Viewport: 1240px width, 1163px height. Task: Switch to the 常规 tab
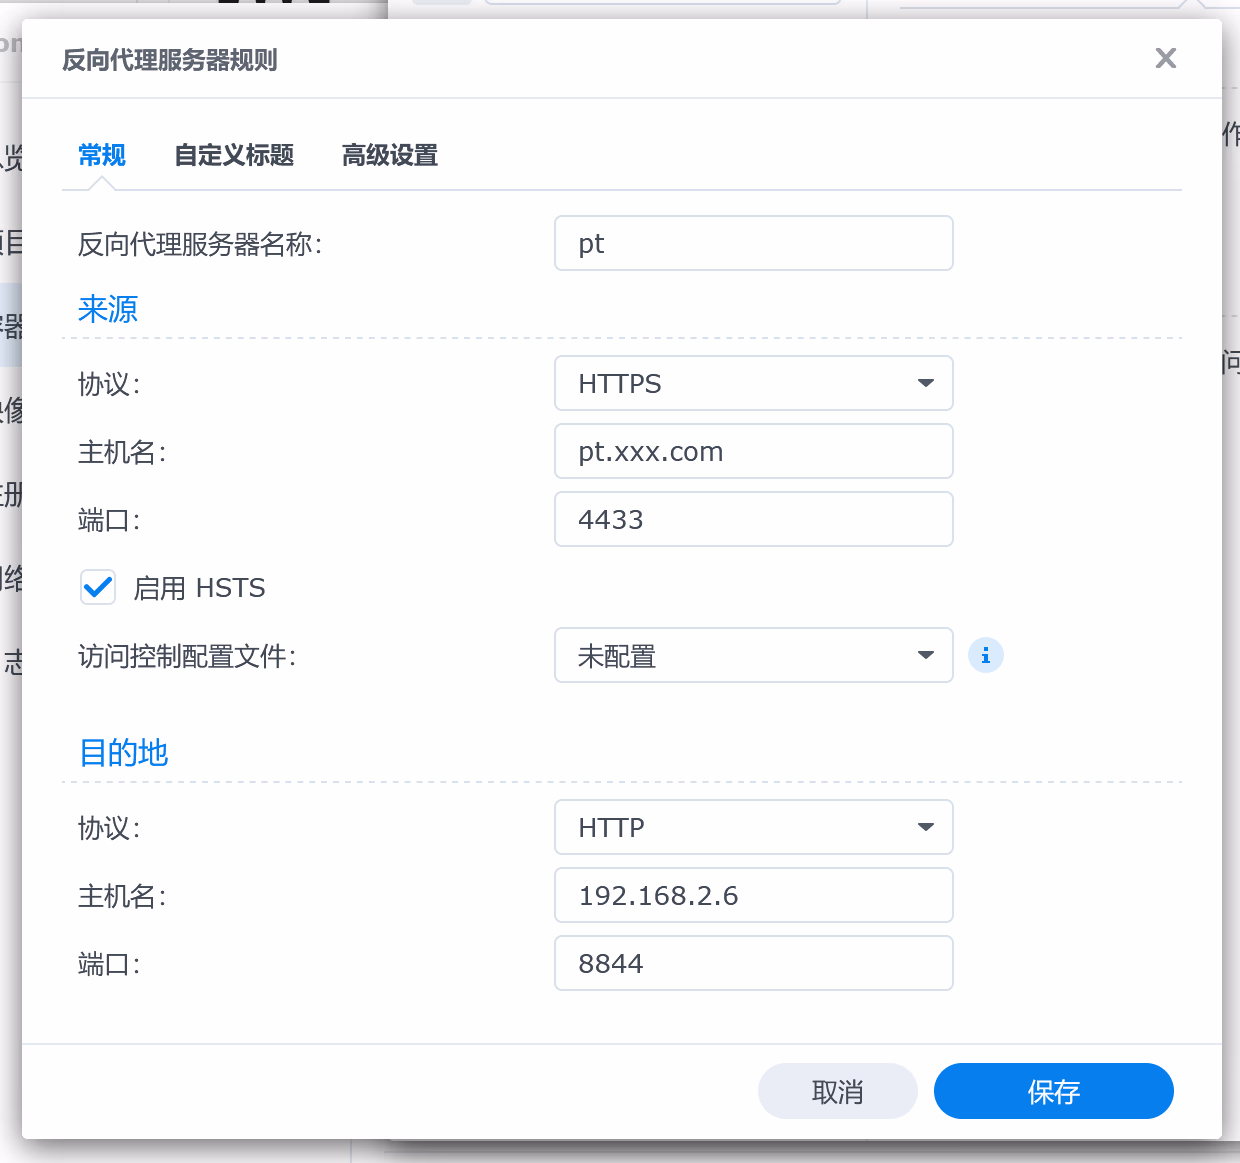coord(102,155)
